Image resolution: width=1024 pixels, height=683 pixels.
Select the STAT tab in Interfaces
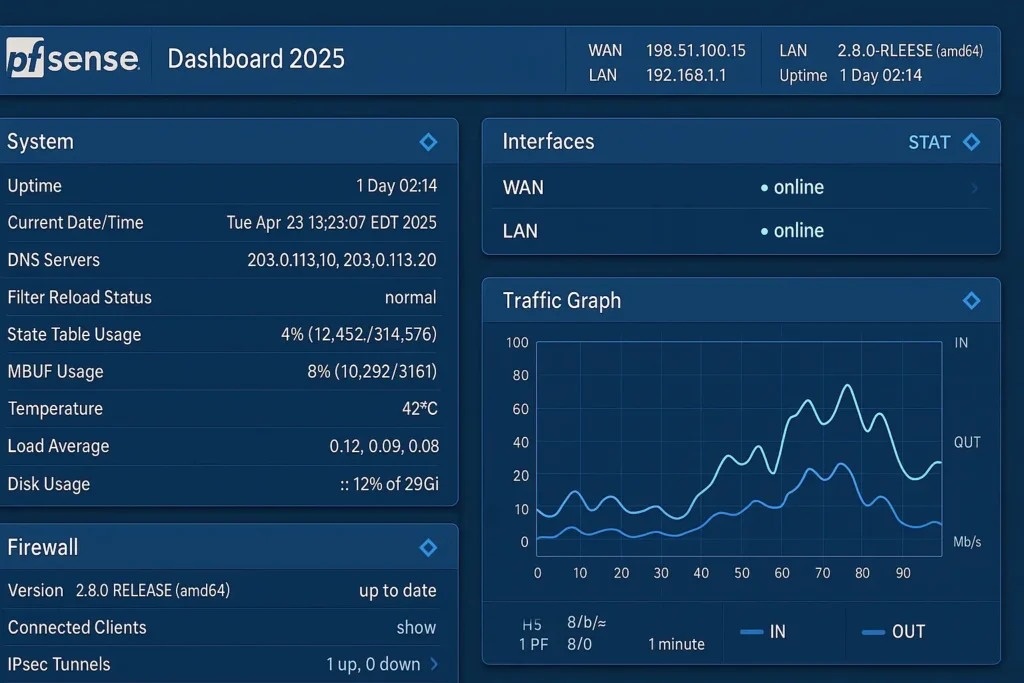pos(931,142)
